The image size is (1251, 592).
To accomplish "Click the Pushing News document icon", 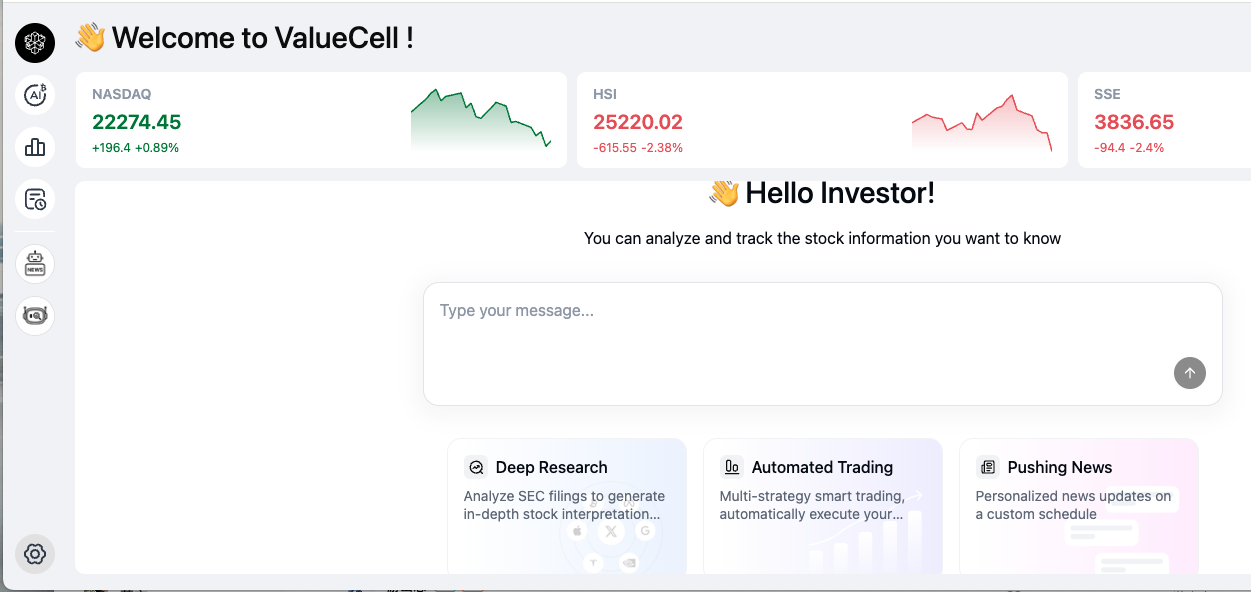I will [x=987, y=466].
